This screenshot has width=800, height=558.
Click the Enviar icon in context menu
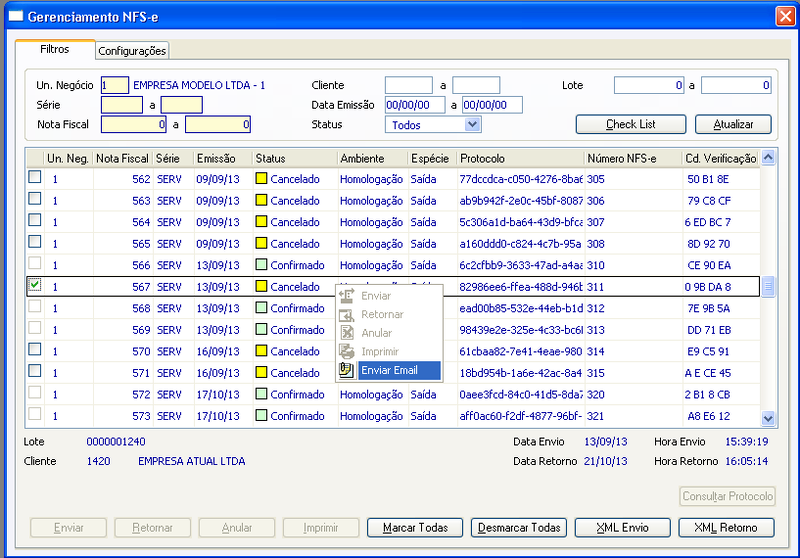click(x=347, y=296)
